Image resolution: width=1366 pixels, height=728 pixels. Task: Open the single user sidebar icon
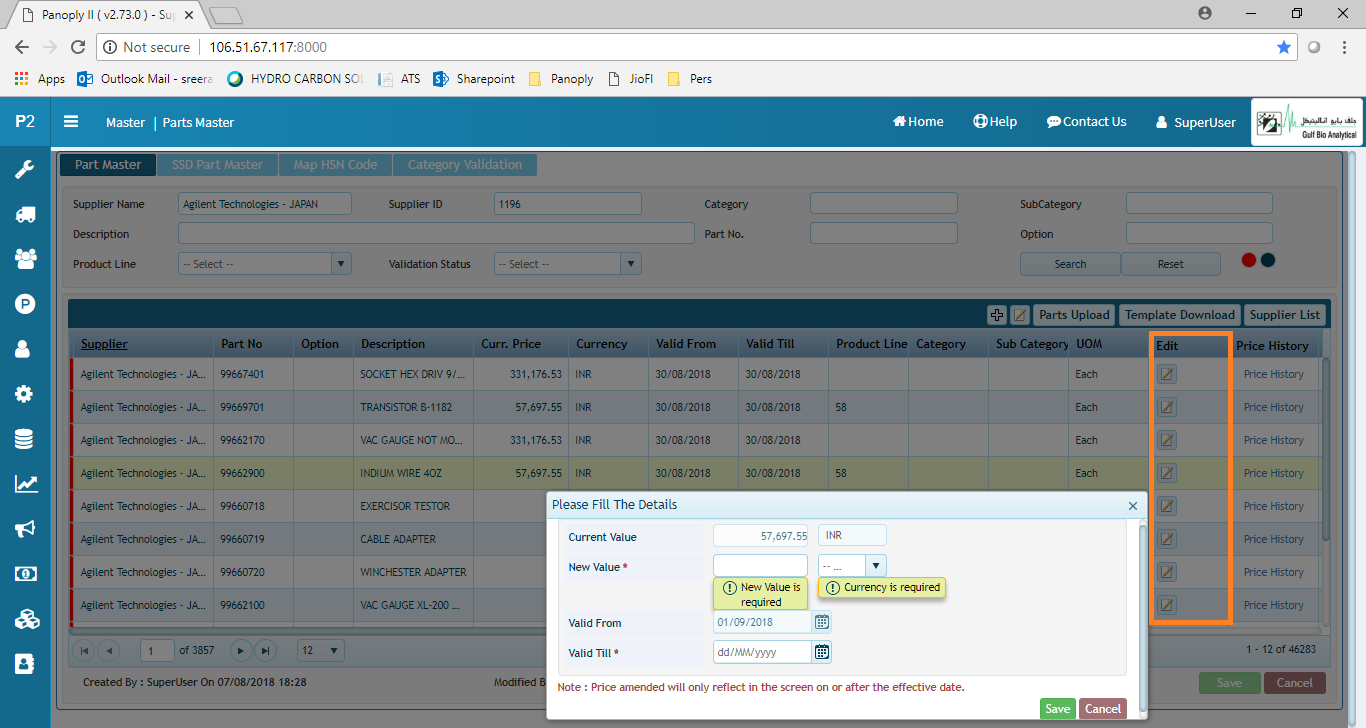click(x=25, y=349)
